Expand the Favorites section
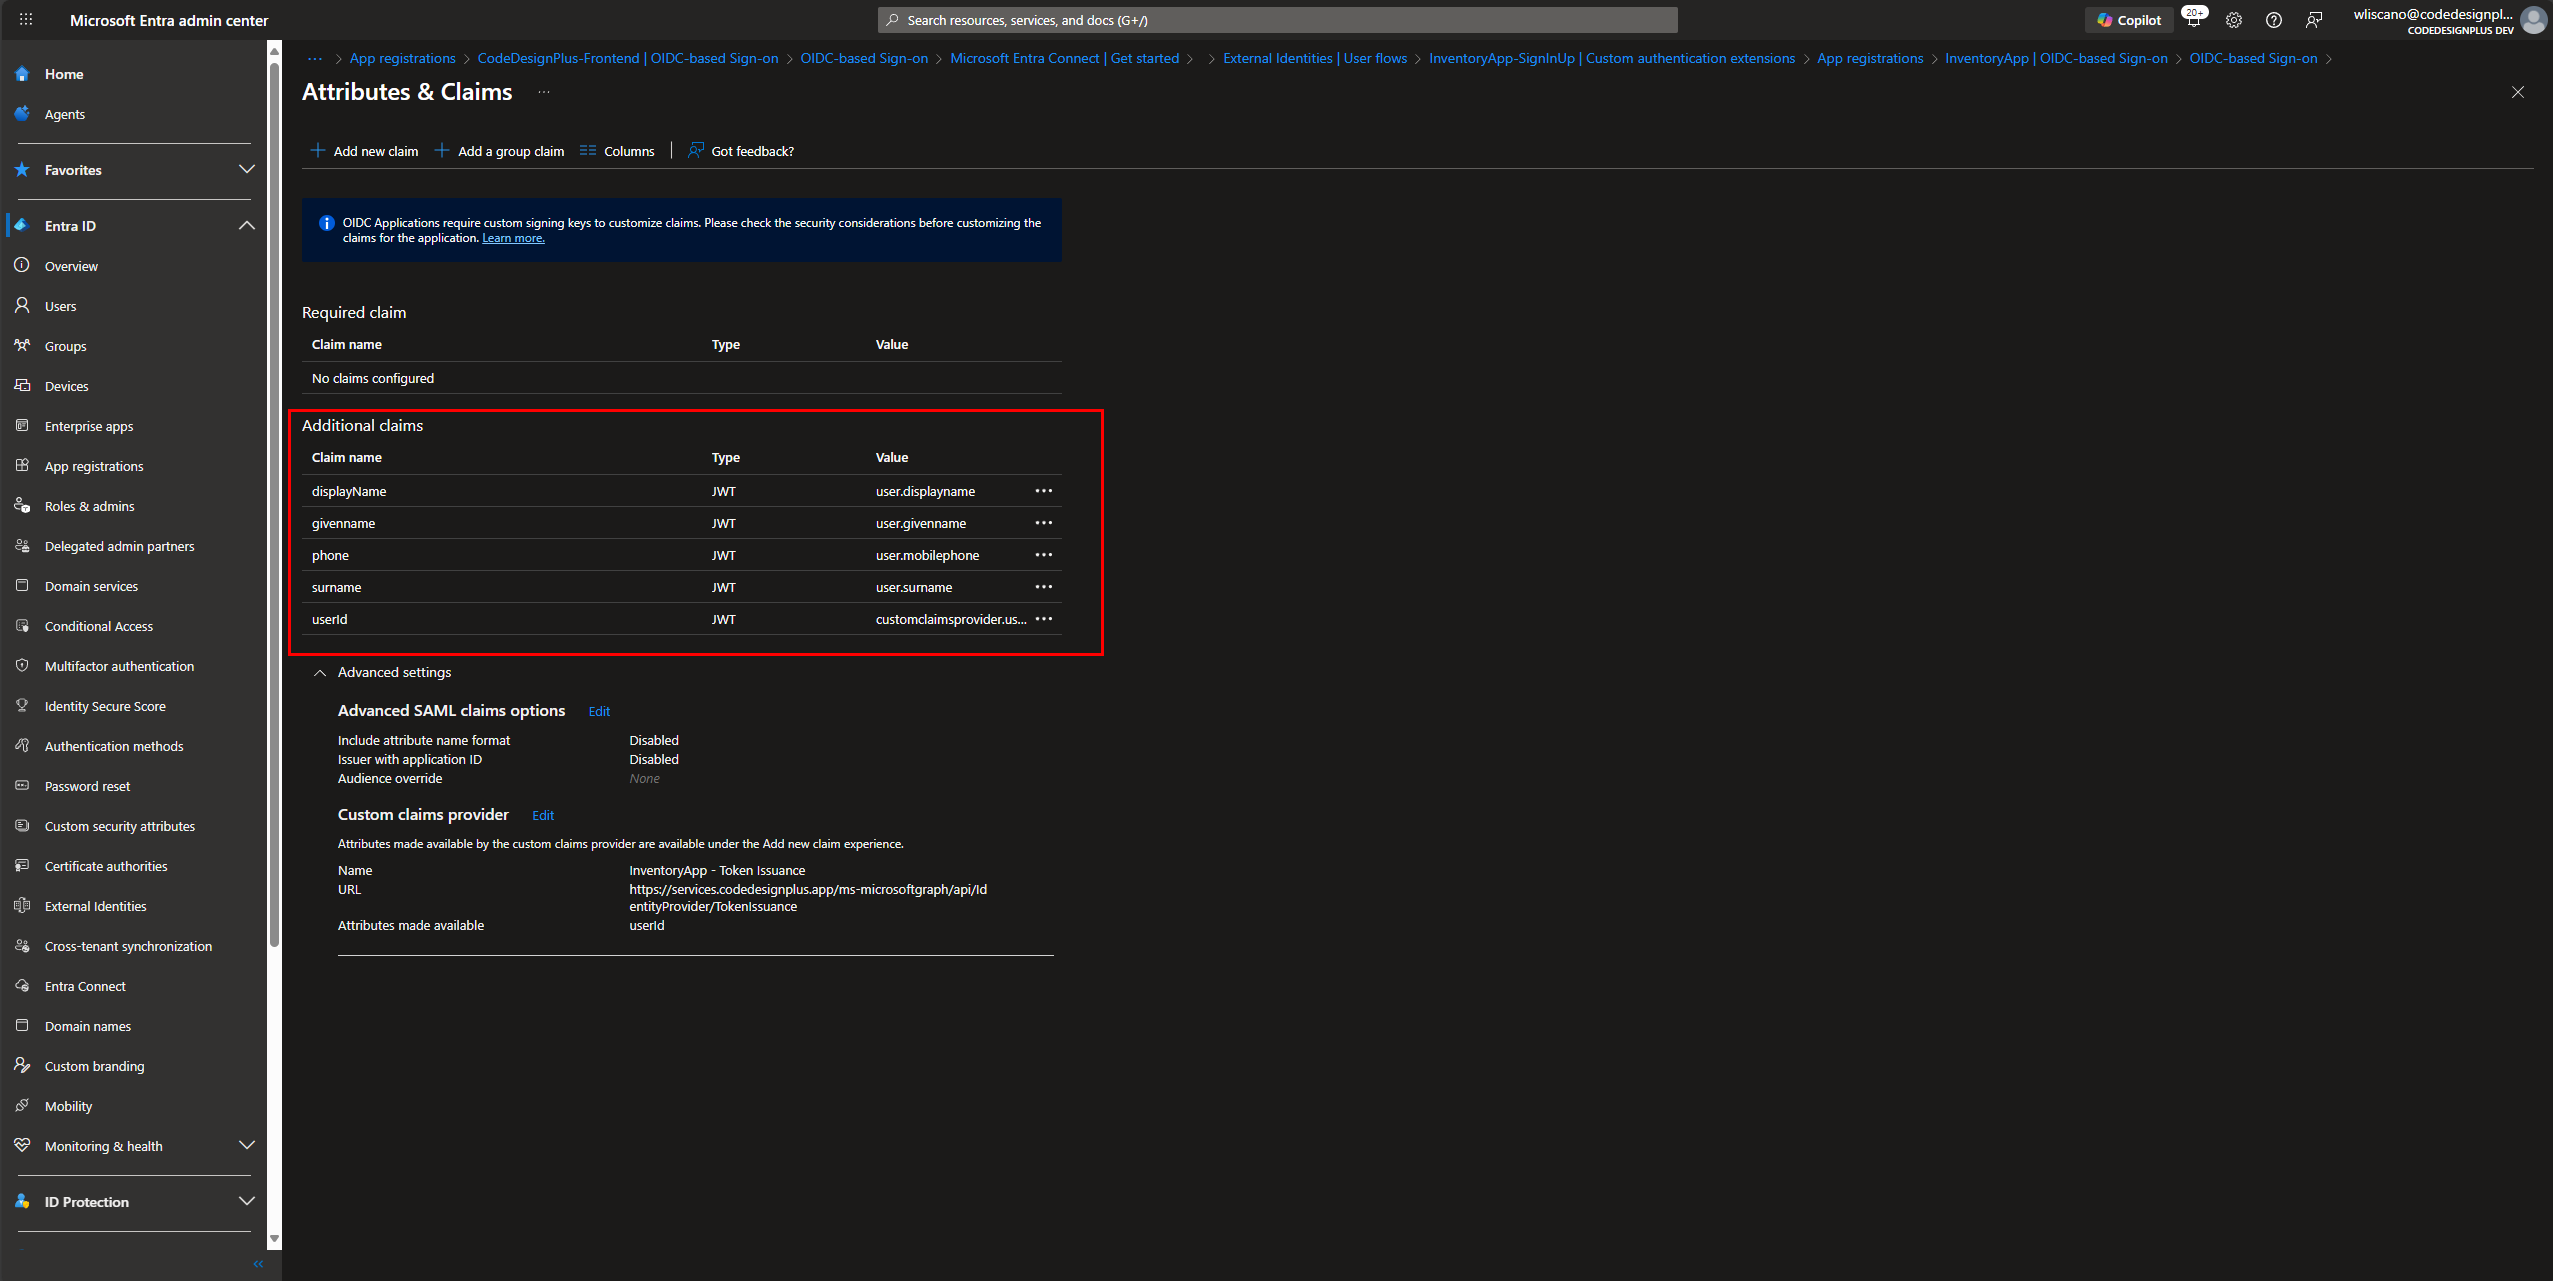Image resolution: width=2553 pixels, height=1281 pixels. click(x=247, y=170)
